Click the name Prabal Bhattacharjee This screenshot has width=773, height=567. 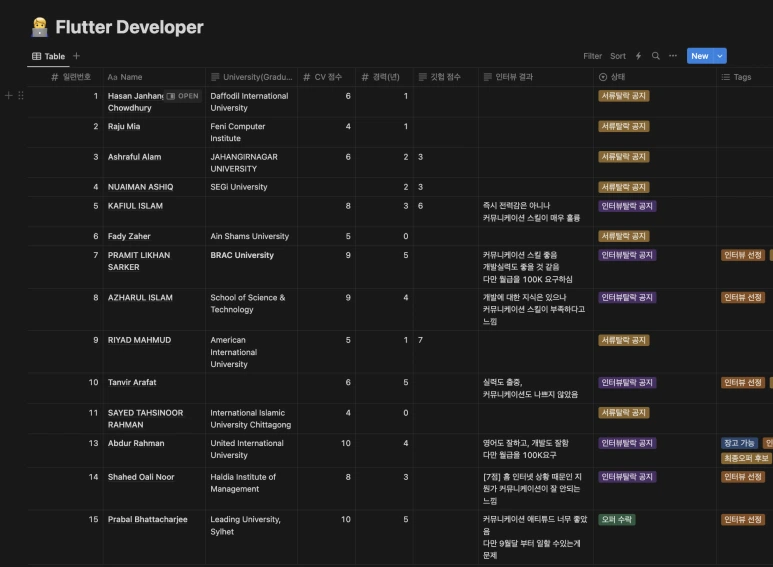pyautogui.click(x=147, y=519)
